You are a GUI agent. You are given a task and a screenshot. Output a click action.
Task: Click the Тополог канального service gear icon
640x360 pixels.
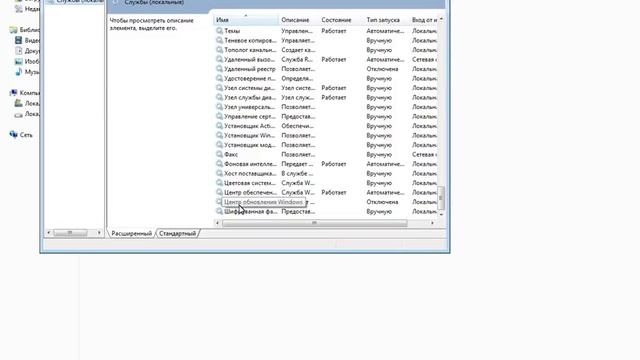coord(219,50)
